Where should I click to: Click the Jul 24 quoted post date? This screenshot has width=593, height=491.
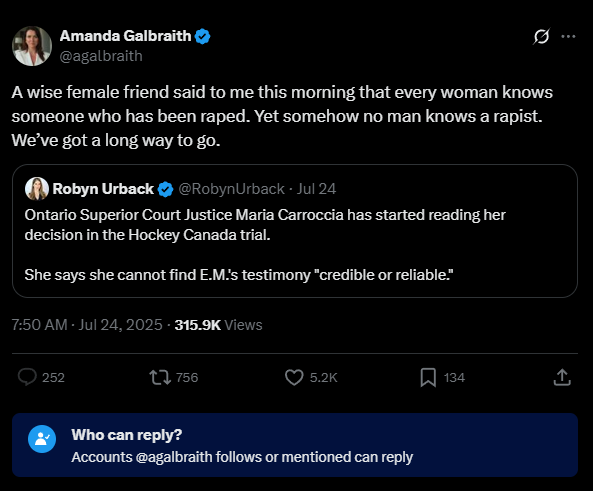[x=316, y=189]
